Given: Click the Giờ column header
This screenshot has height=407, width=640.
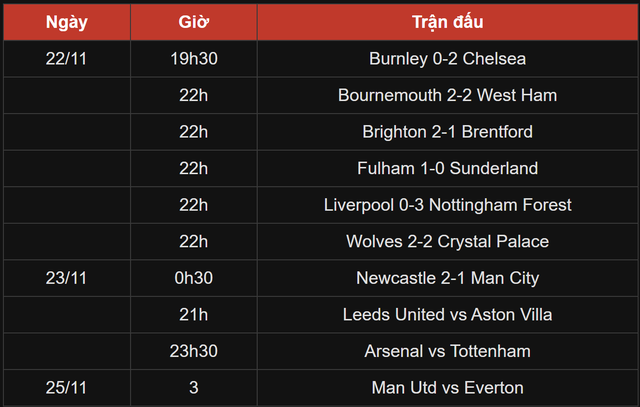Looking at the screenshot, I should tap(193, 22).
